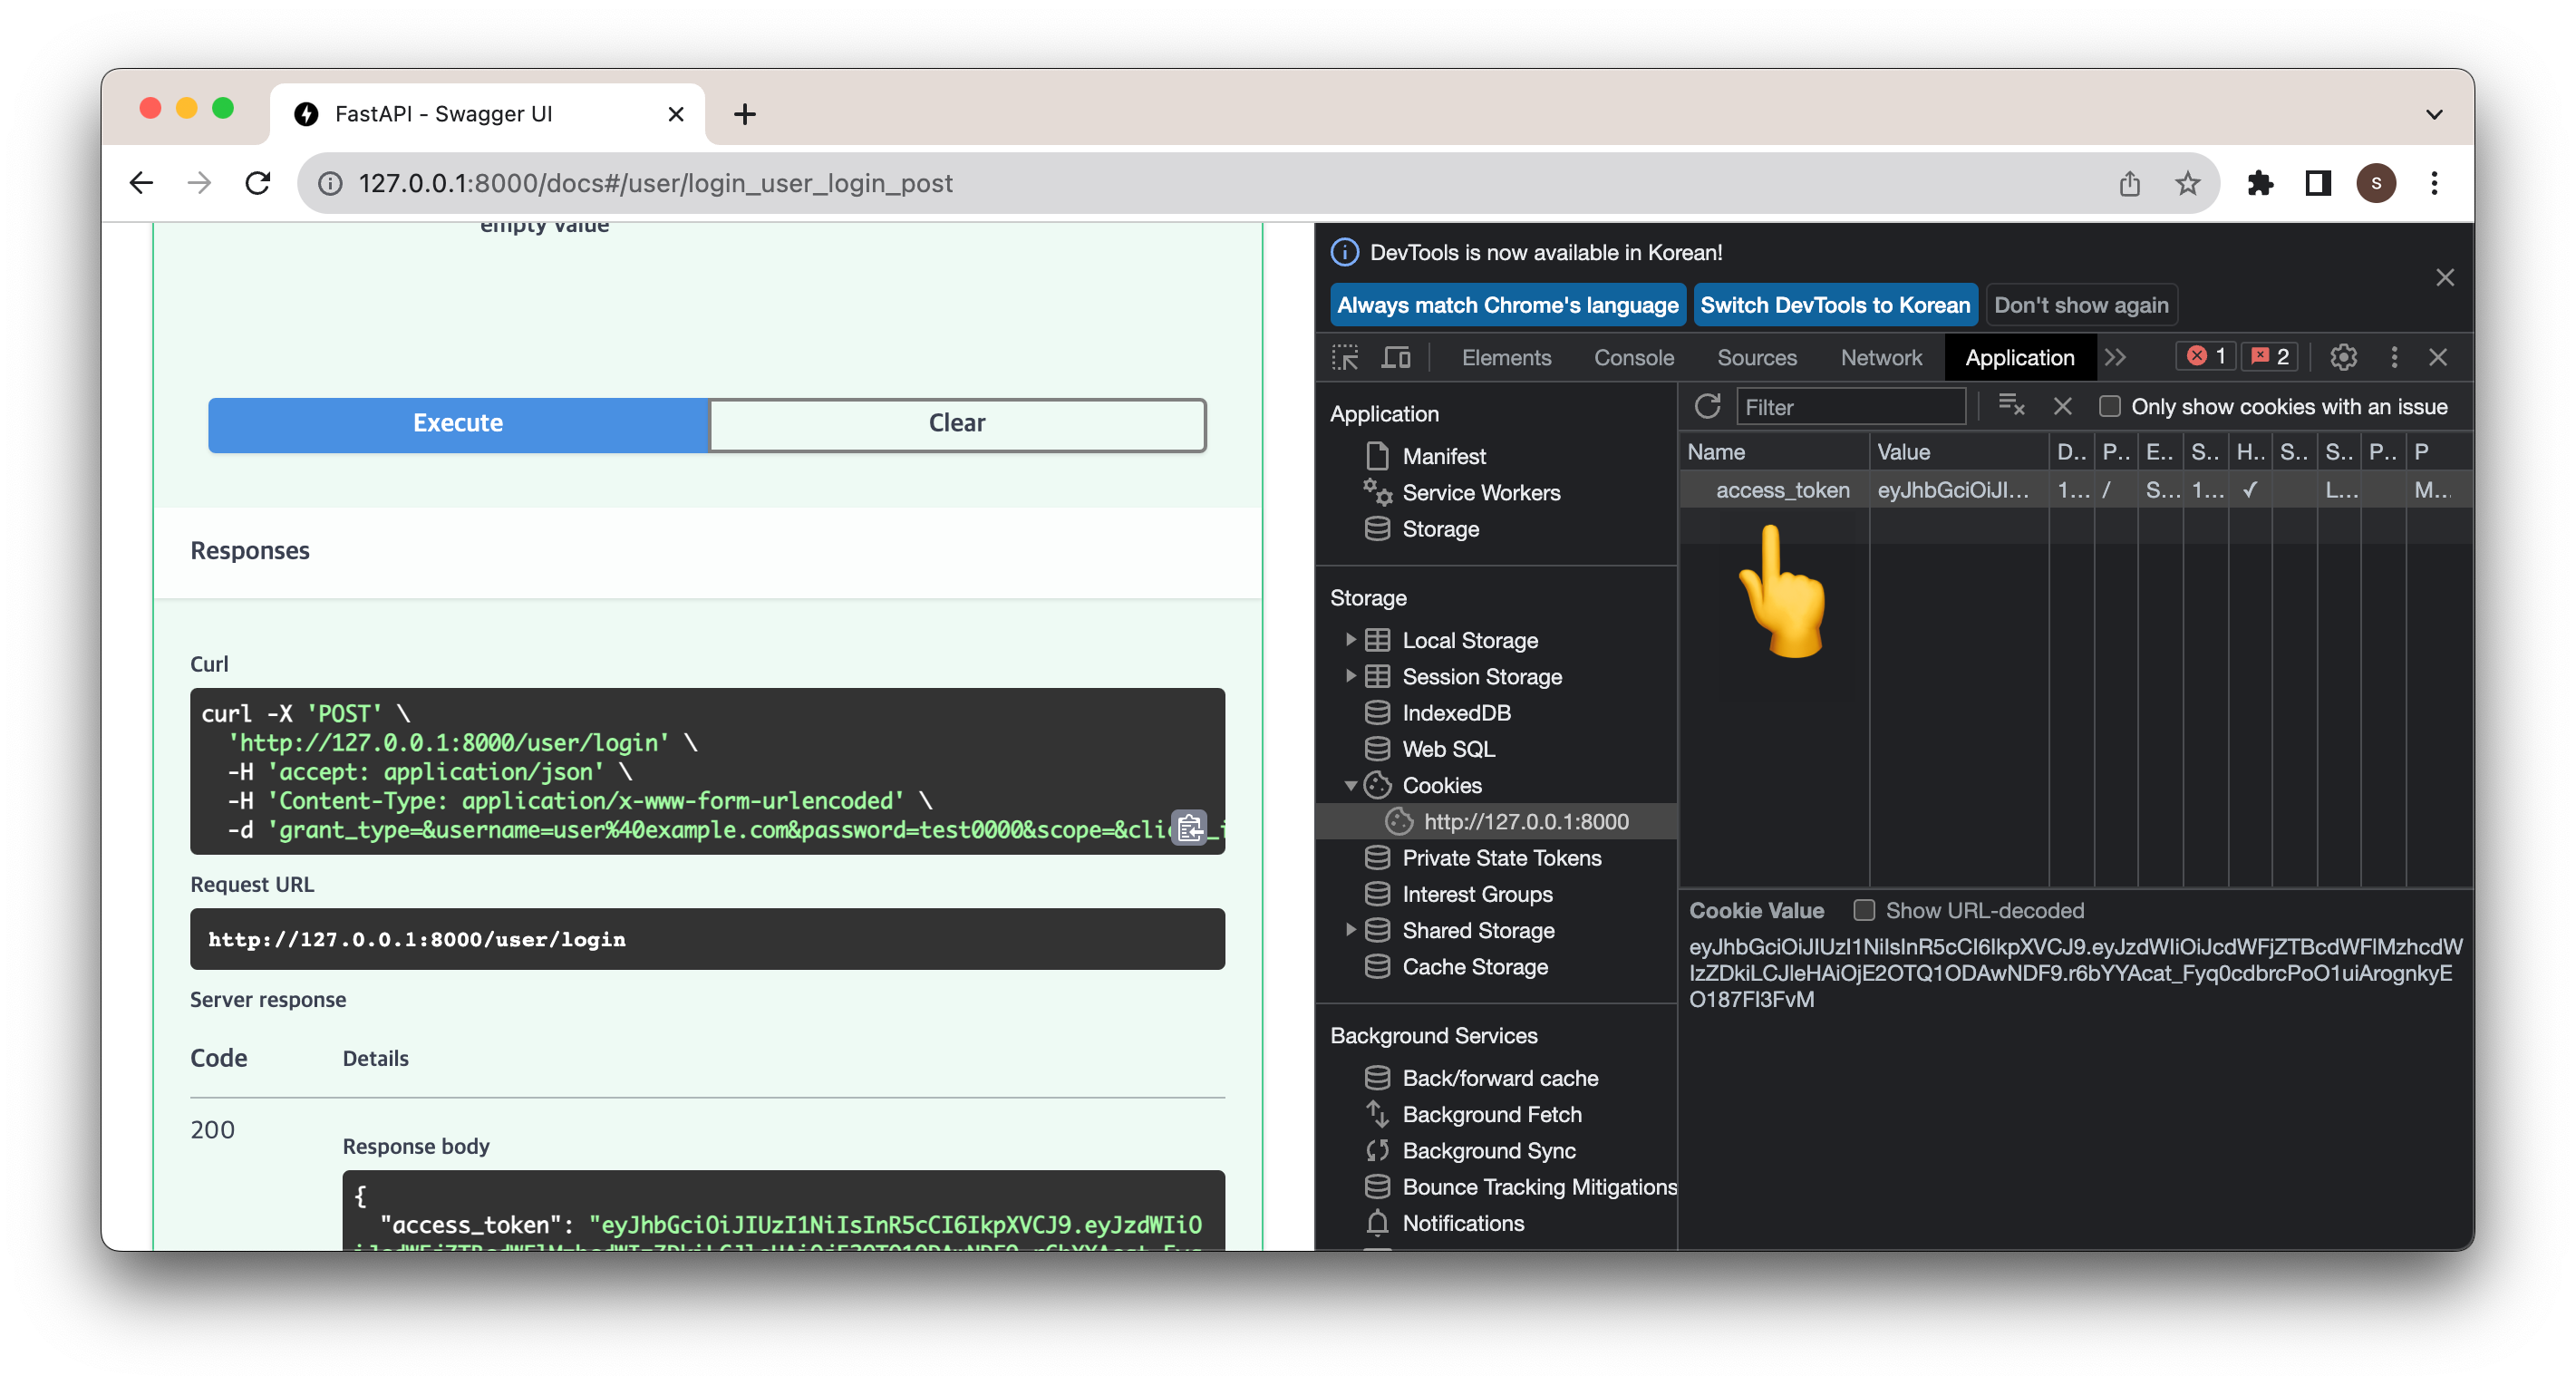The image size is (2576, 1385).
Task: Click Switch DevTools to Korean button
Action: 1834,305
